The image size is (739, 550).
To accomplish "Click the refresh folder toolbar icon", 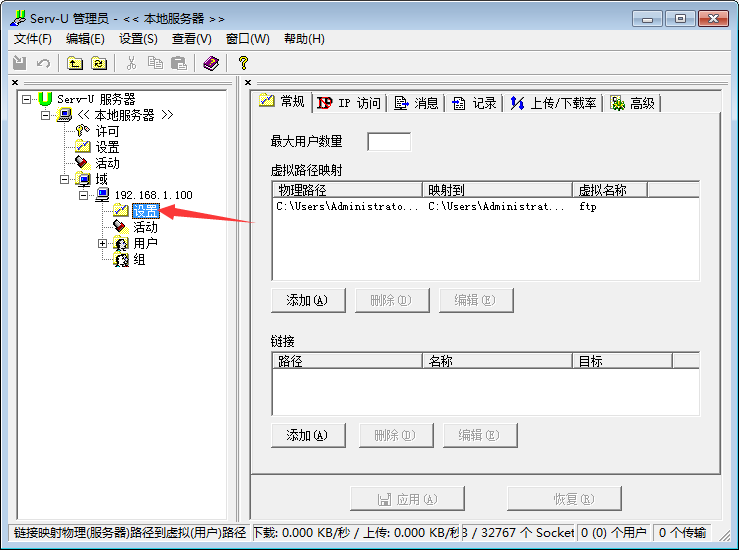I will pos(99,63).
